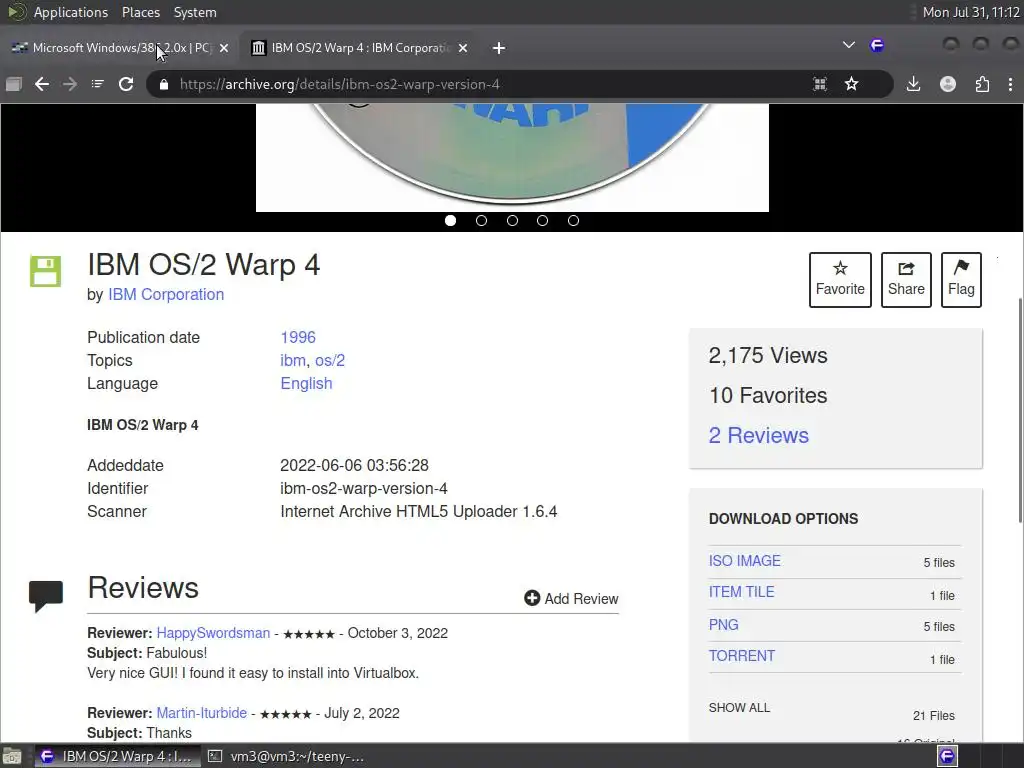Click the green floppy disk software icon
The width and height of the screenshot is (1024, 768).
tap(45, 271)
